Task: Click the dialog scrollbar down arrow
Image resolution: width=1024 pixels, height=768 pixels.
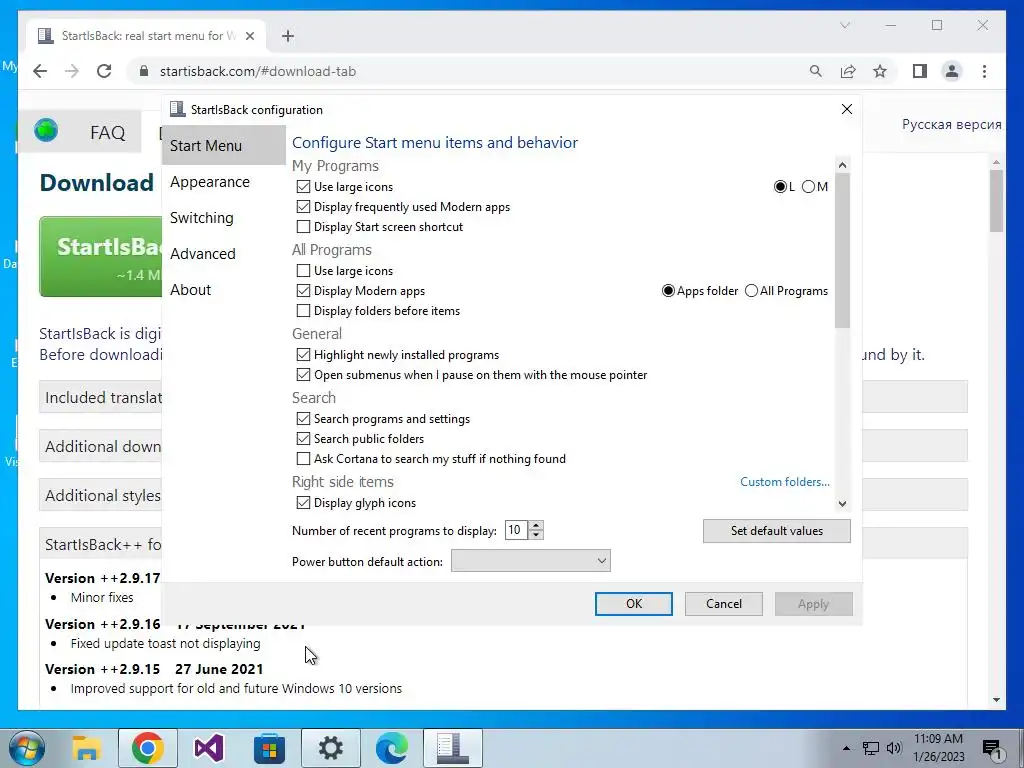Action: click(x=842, y=504)
